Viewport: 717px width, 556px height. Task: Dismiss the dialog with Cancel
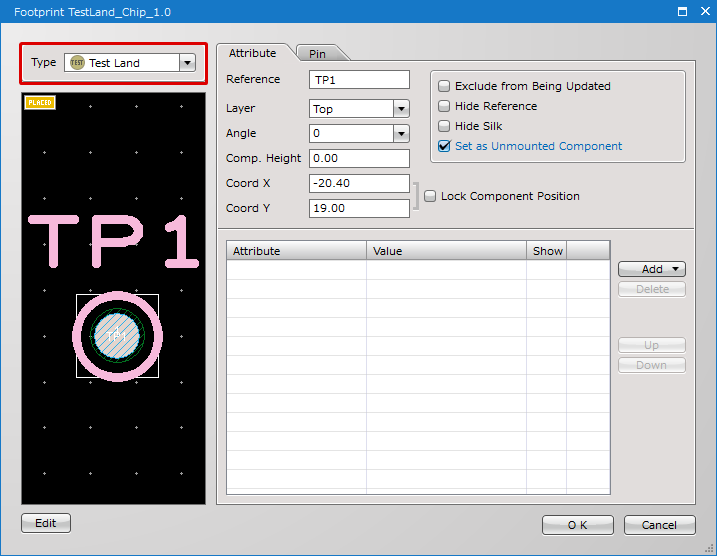tap(659, 525)
